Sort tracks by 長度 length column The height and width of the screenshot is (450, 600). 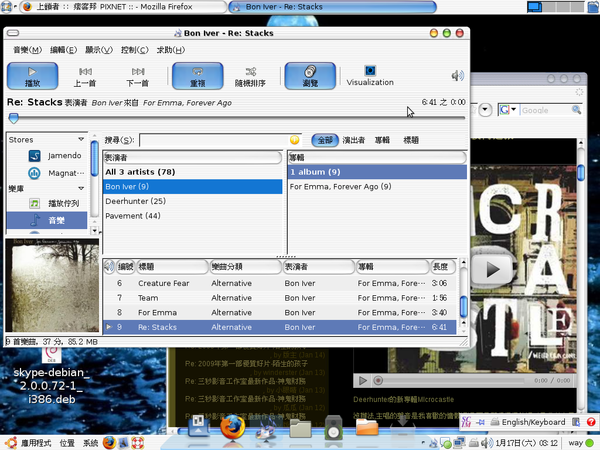[443, 266]
